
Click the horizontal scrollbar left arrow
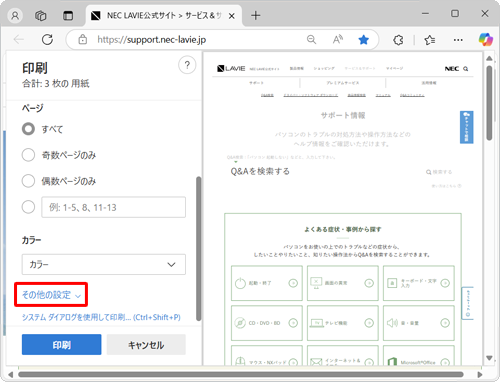pyautogui.click(x=11, y=374)
